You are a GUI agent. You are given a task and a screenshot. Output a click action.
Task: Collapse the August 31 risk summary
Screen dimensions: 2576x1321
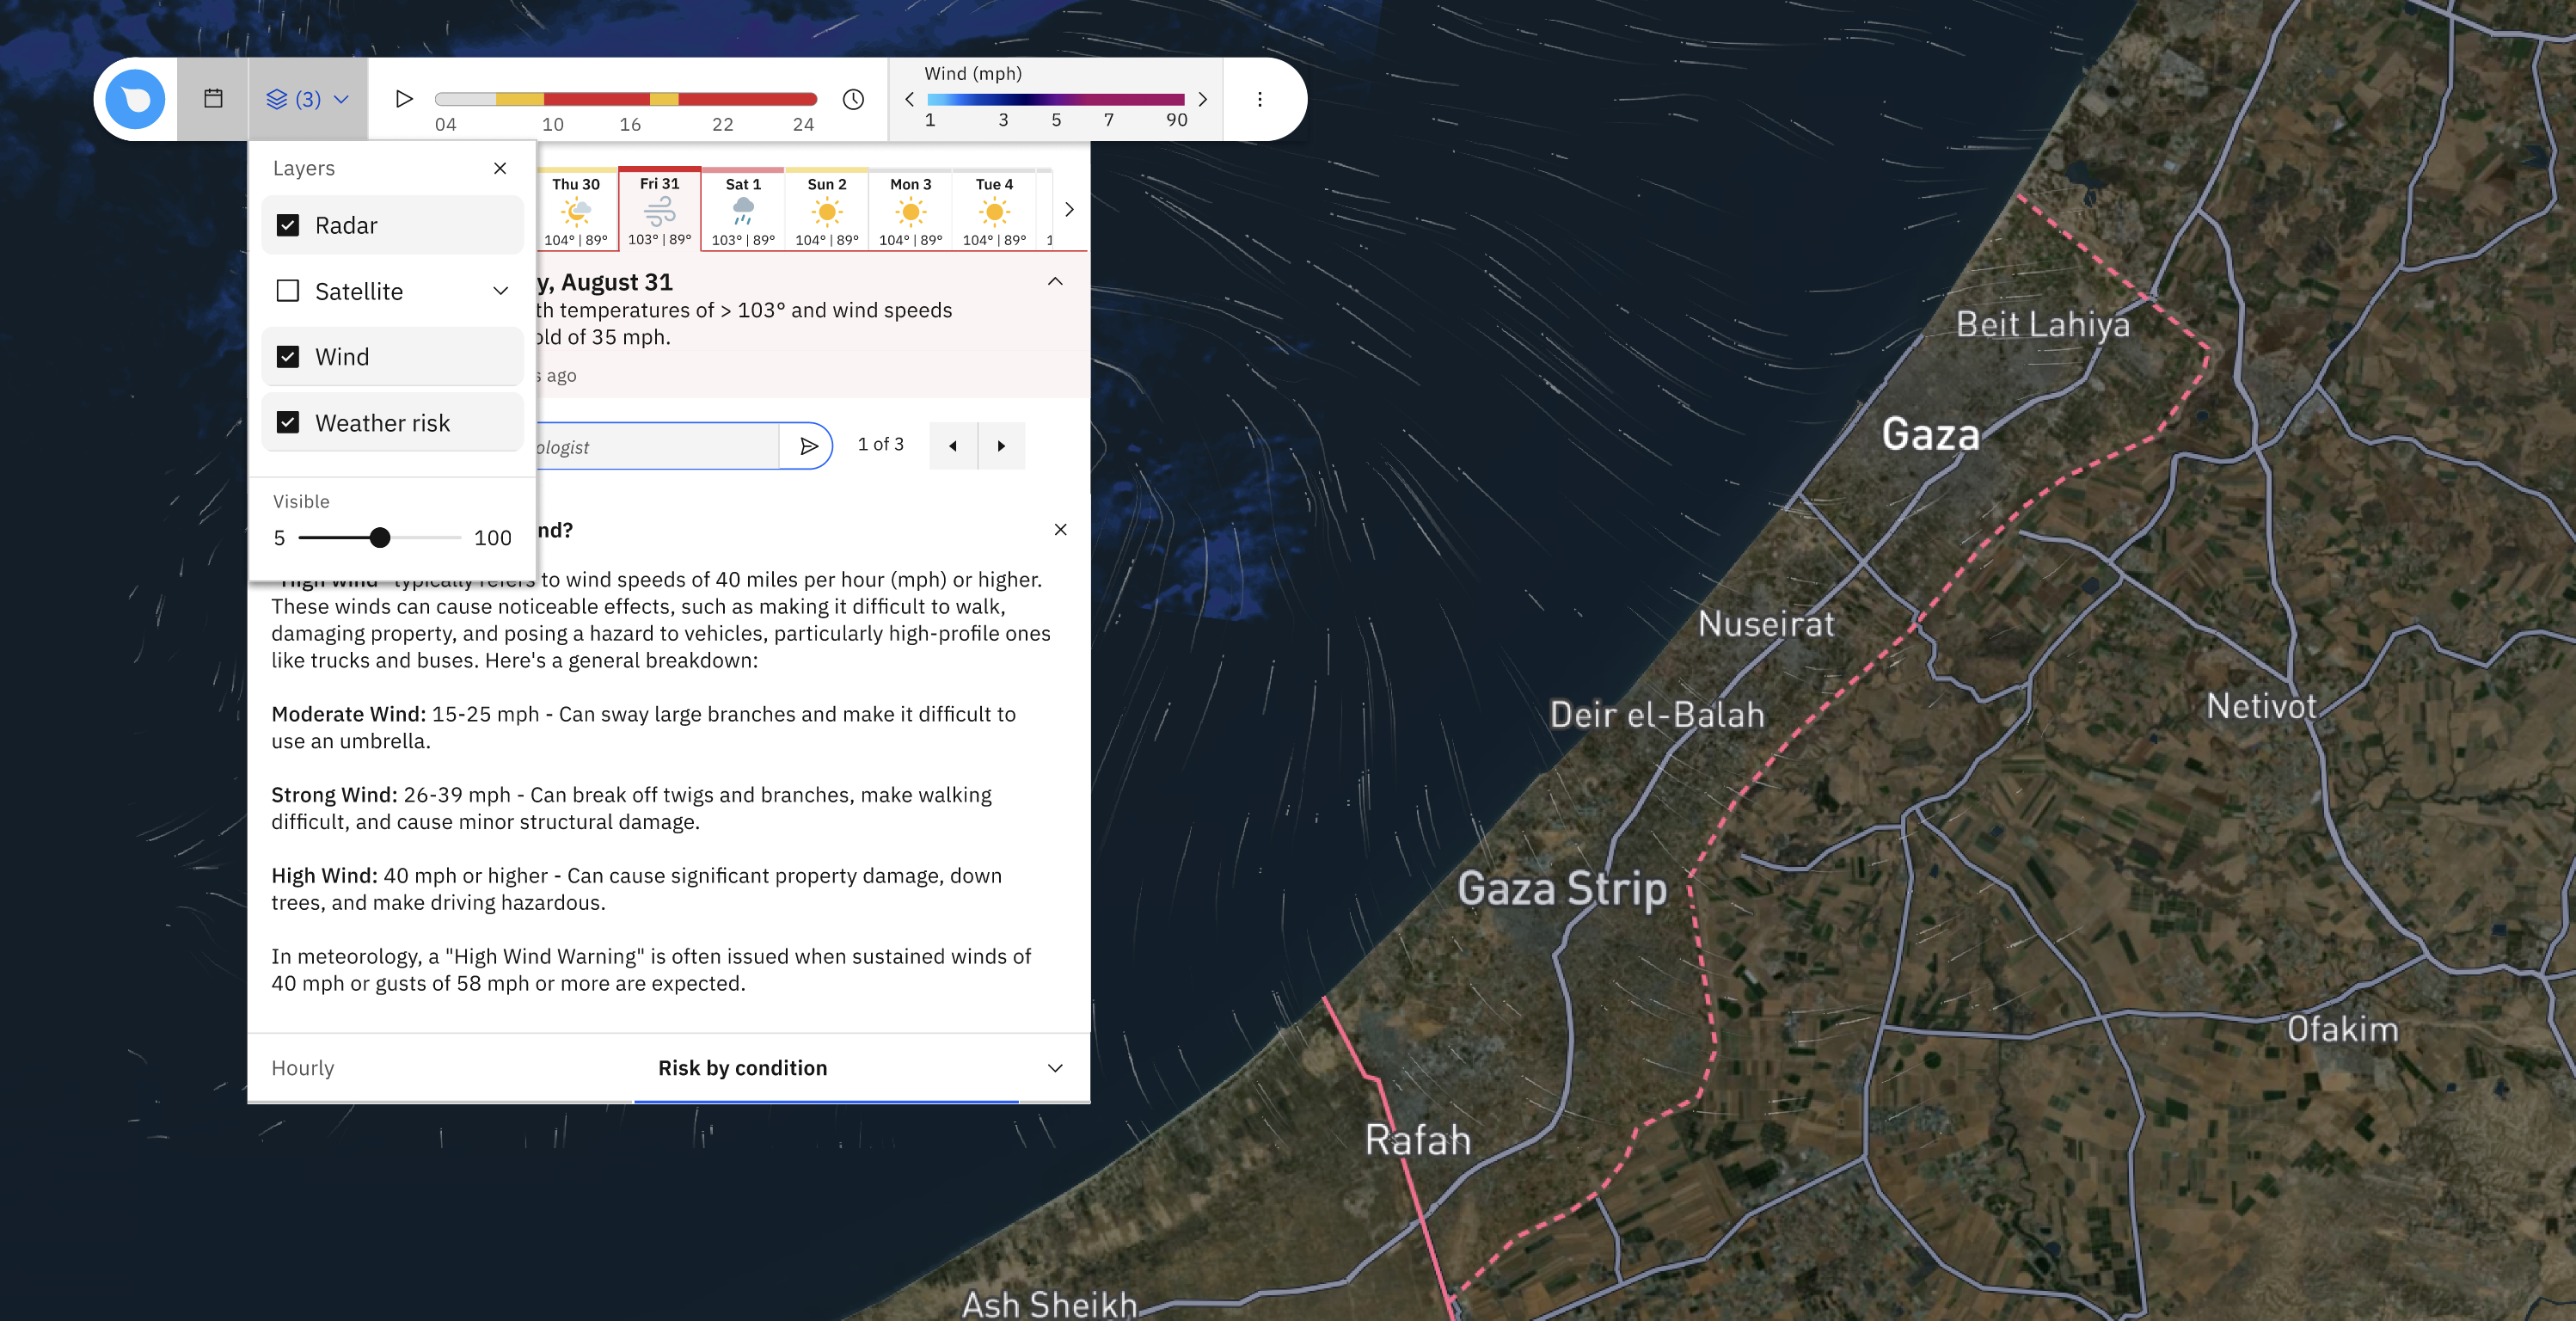[1055, 282]
